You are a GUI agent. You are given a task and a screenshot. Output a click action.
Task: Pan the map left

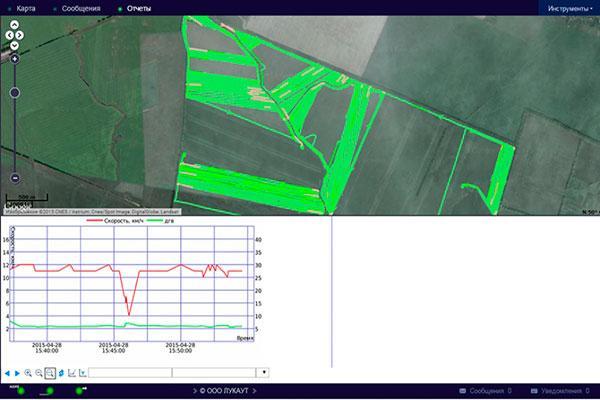coord(9,35)
